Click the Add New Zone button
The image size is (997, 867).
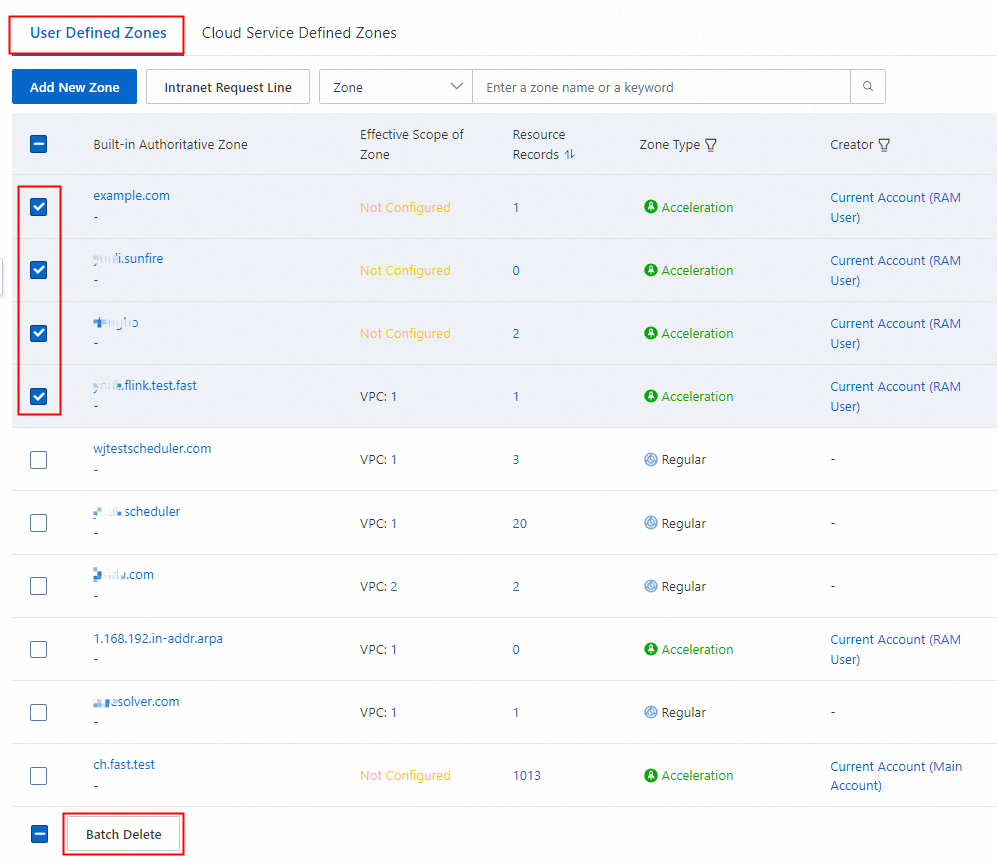tap(74, 87)
